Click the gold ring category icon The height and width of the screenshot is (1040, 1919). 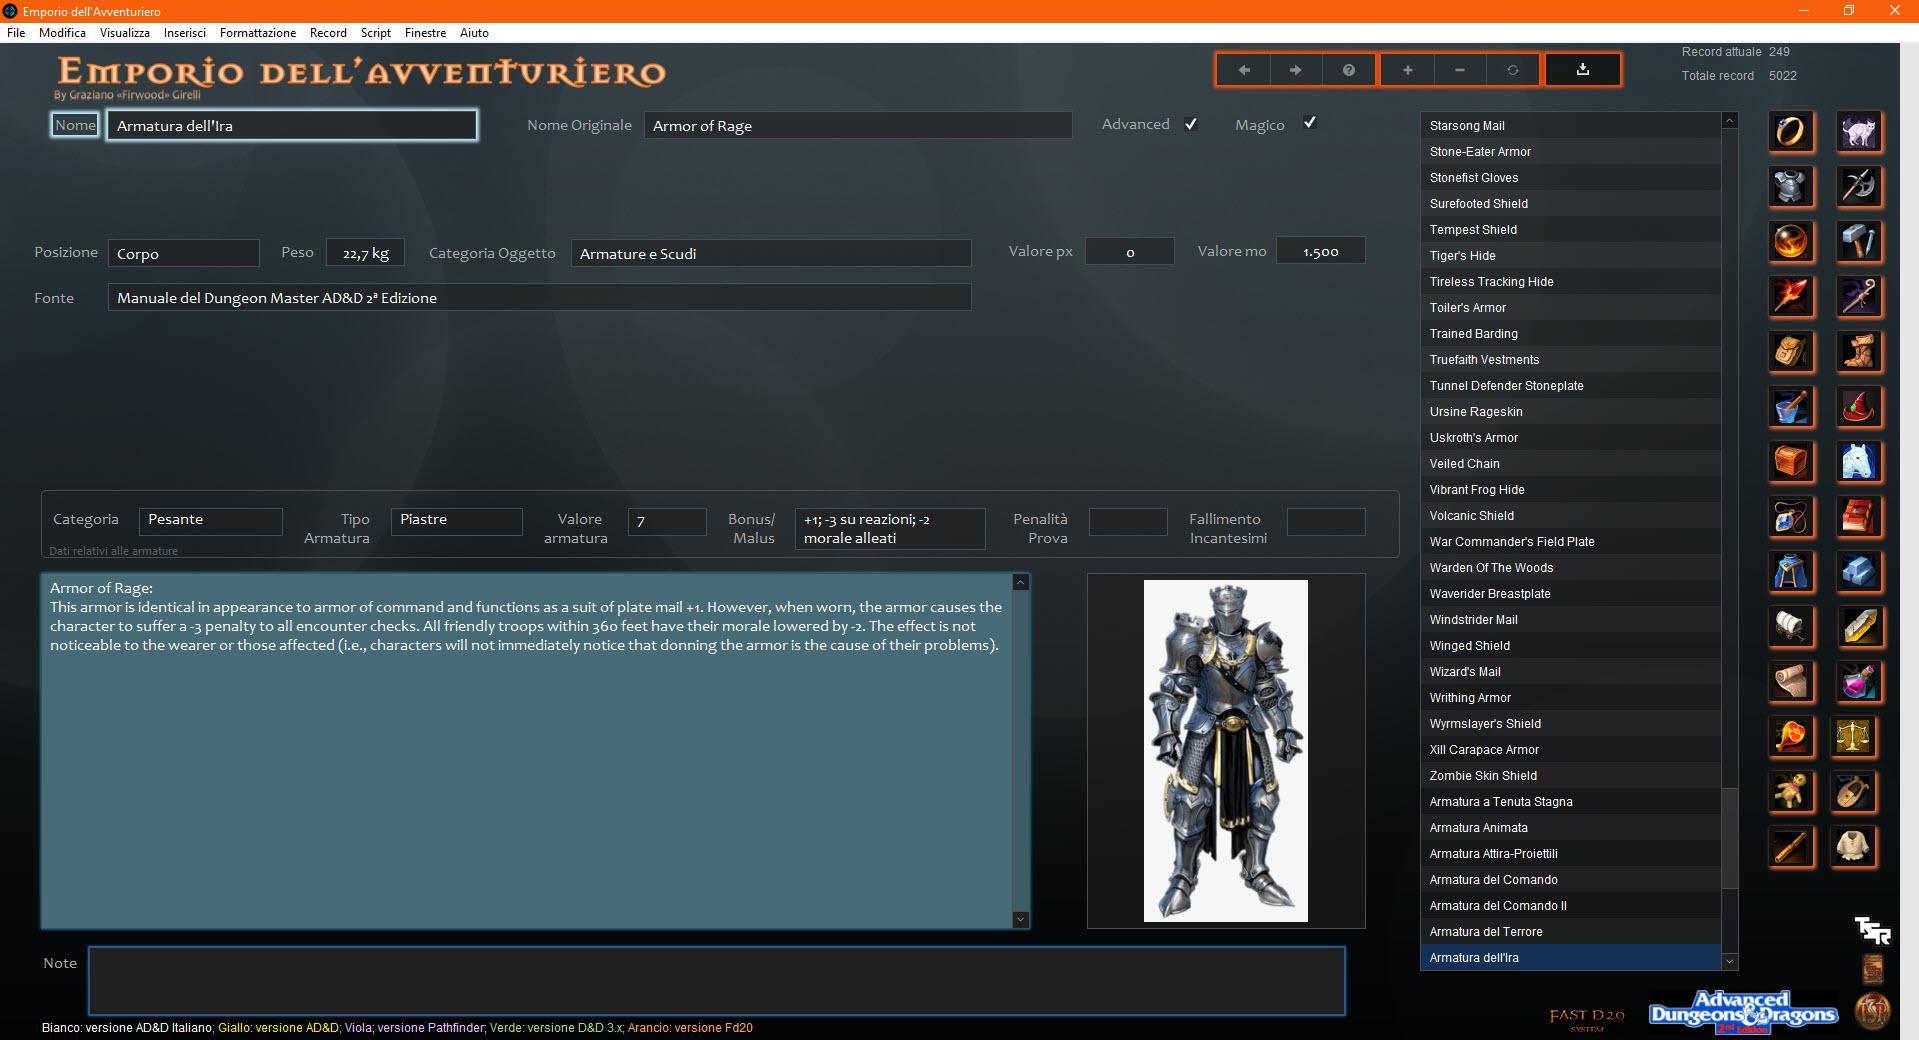(x=1790, y=132)
